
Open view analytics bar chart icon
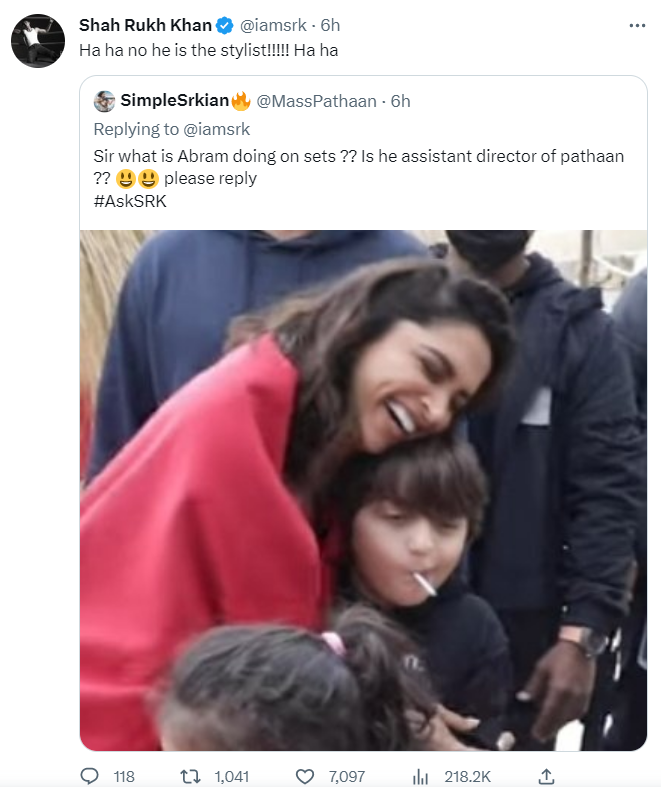click(x=421, y=775)
